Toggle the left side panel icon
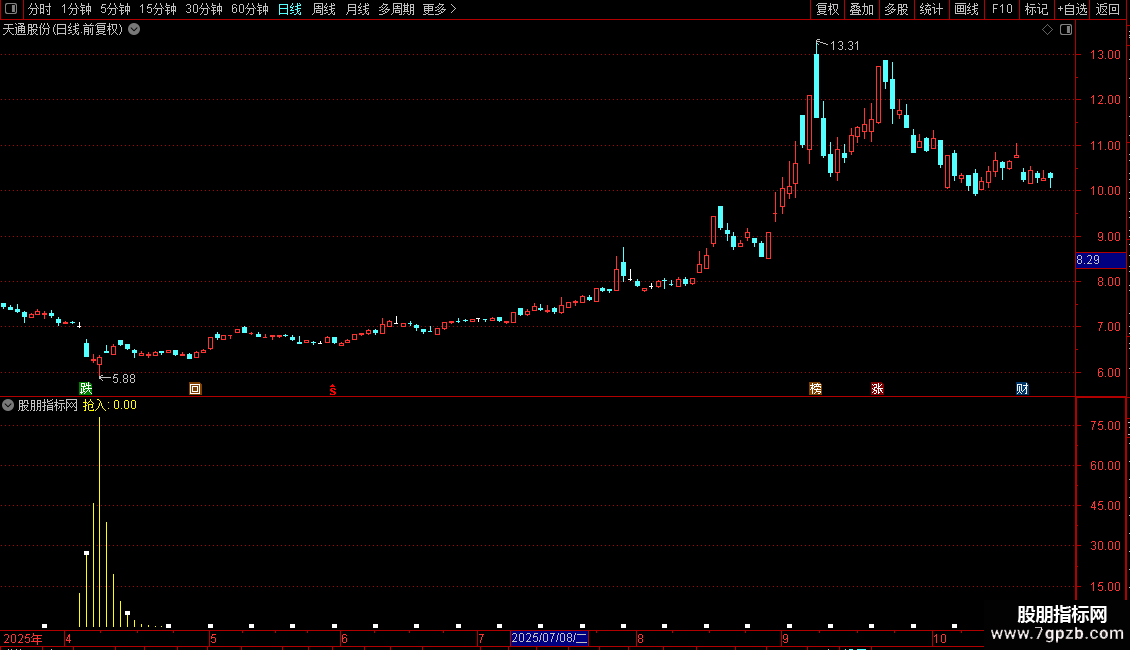Screen dimensions: 1130x650 point(11,9)
